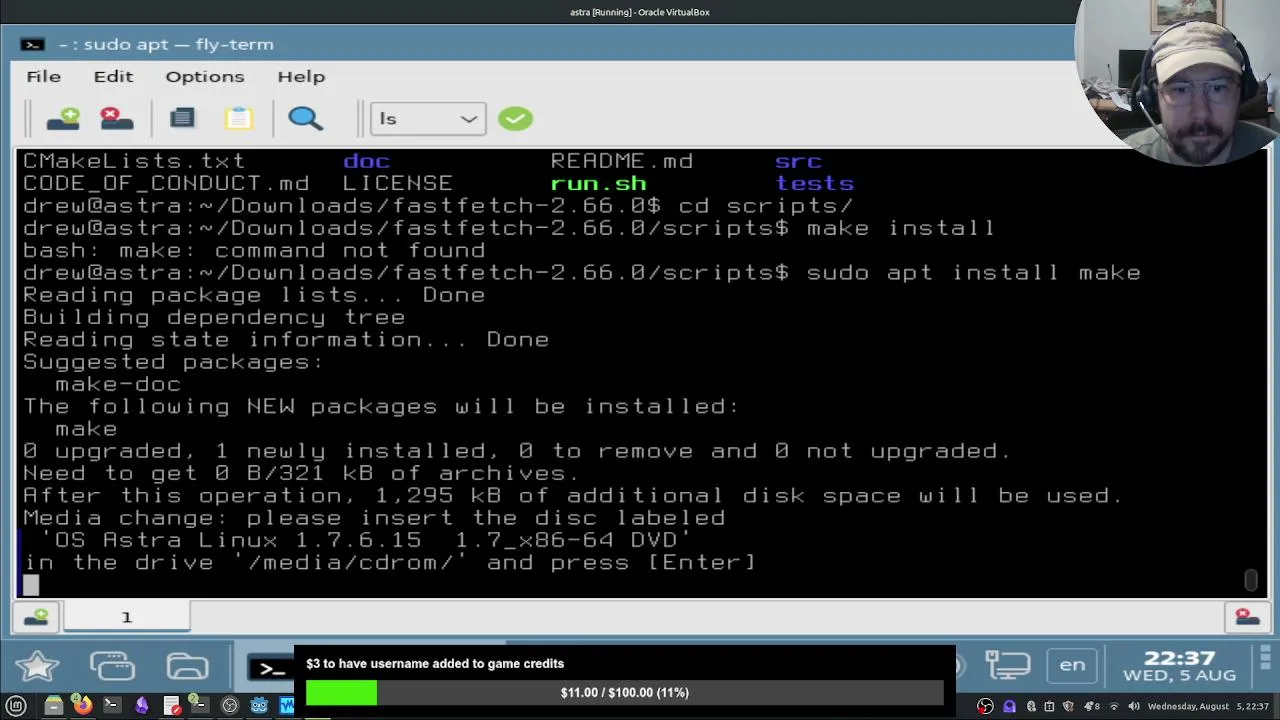Open the host tray Wi-Fi icon
This screenshot has width=1280, height=720.
point(1113,707)
